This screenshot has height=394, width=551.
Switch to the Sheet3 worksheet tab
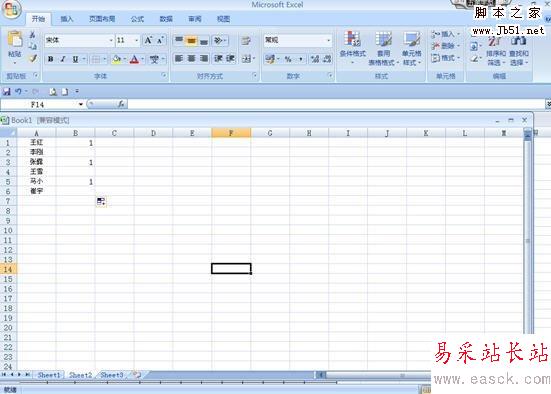(112, 375)
